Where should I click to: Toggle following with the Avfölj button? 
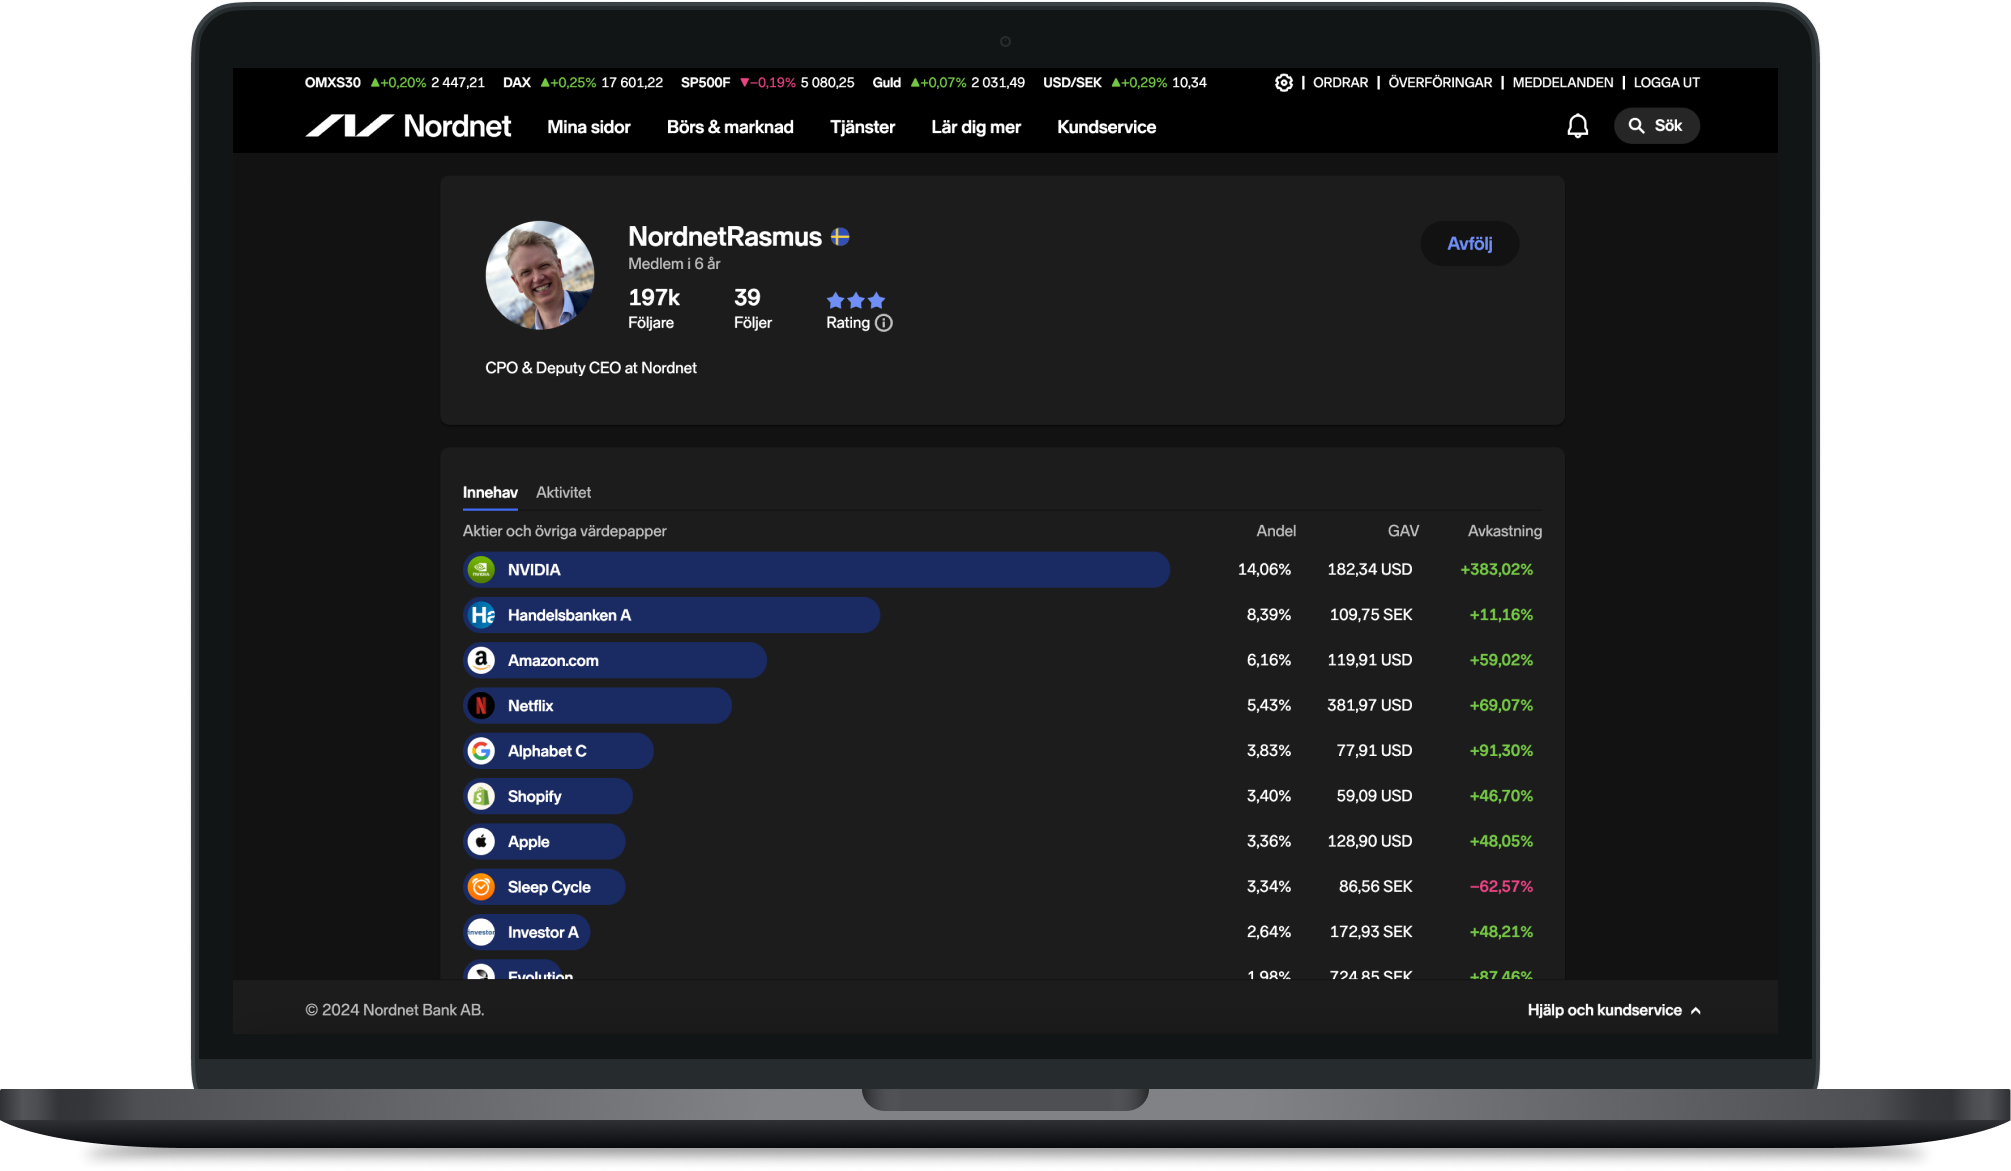point(1469,244)
